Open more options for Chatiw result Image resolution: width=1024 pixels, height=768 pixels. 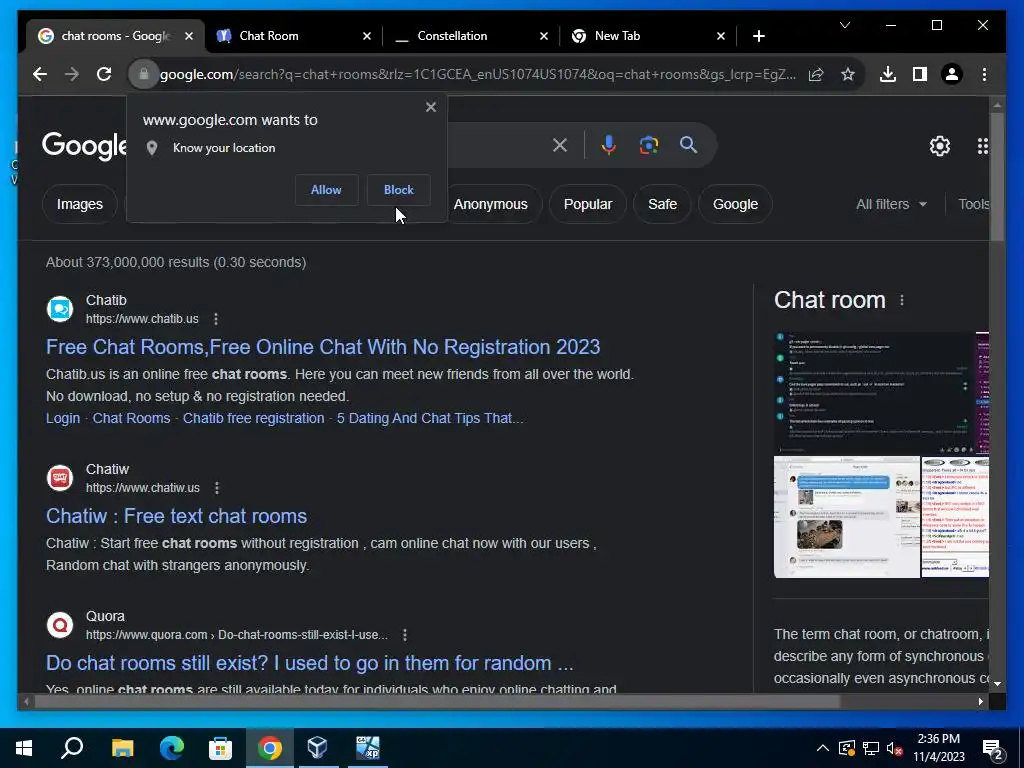coord(217,488)
